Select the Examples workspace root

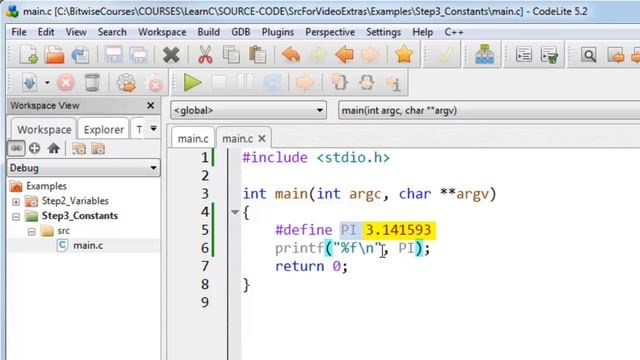(46, 186)
